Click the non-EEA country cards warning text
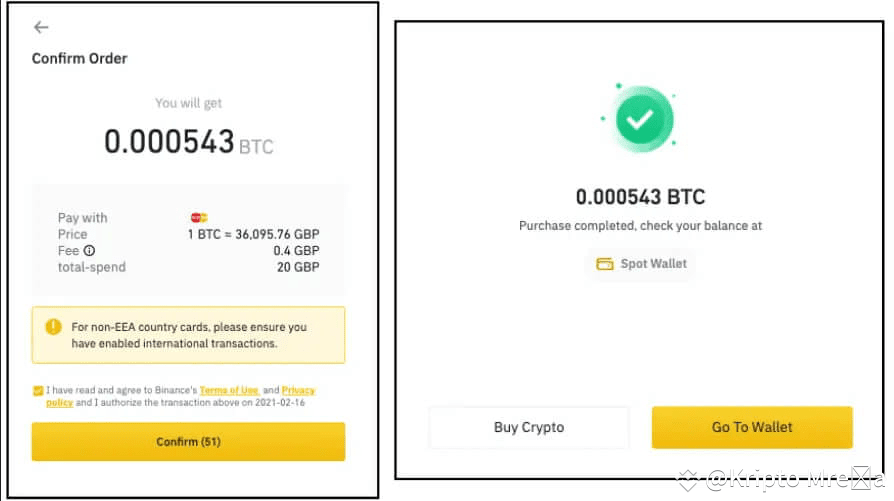 (x=189, y=335)
